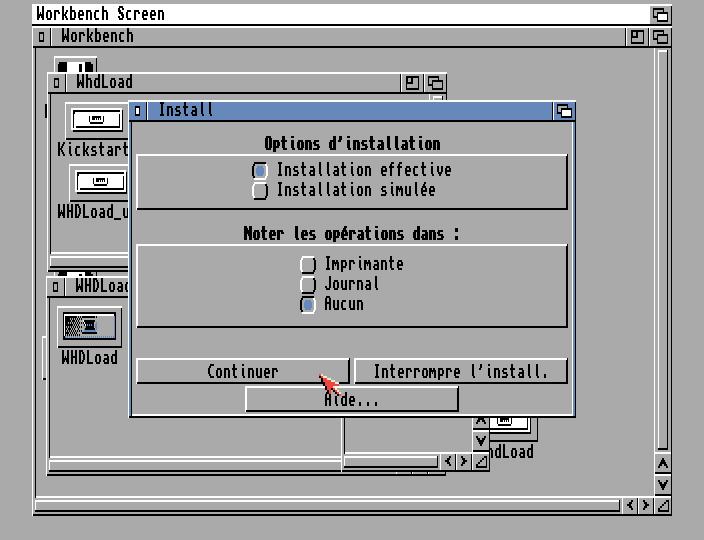Viewport: 704px width, 540px height.
Task: Click inner window scroll left arrow
Action: (448, 461)
